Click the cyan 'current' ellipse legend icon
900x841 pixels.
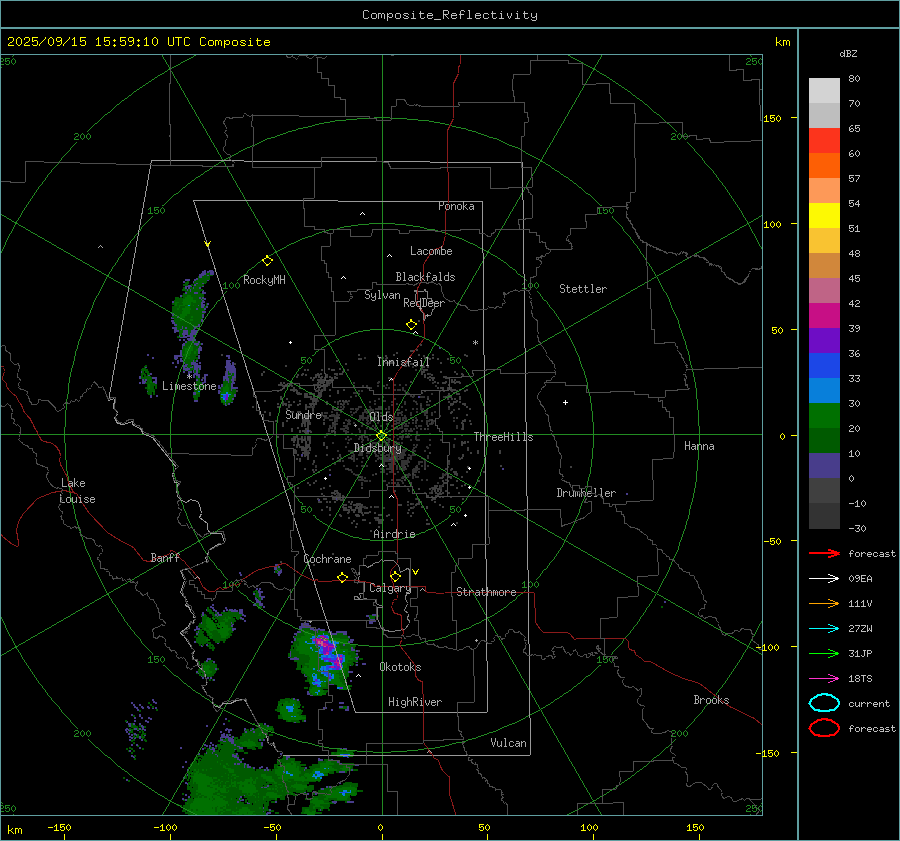tap(824, 703)
